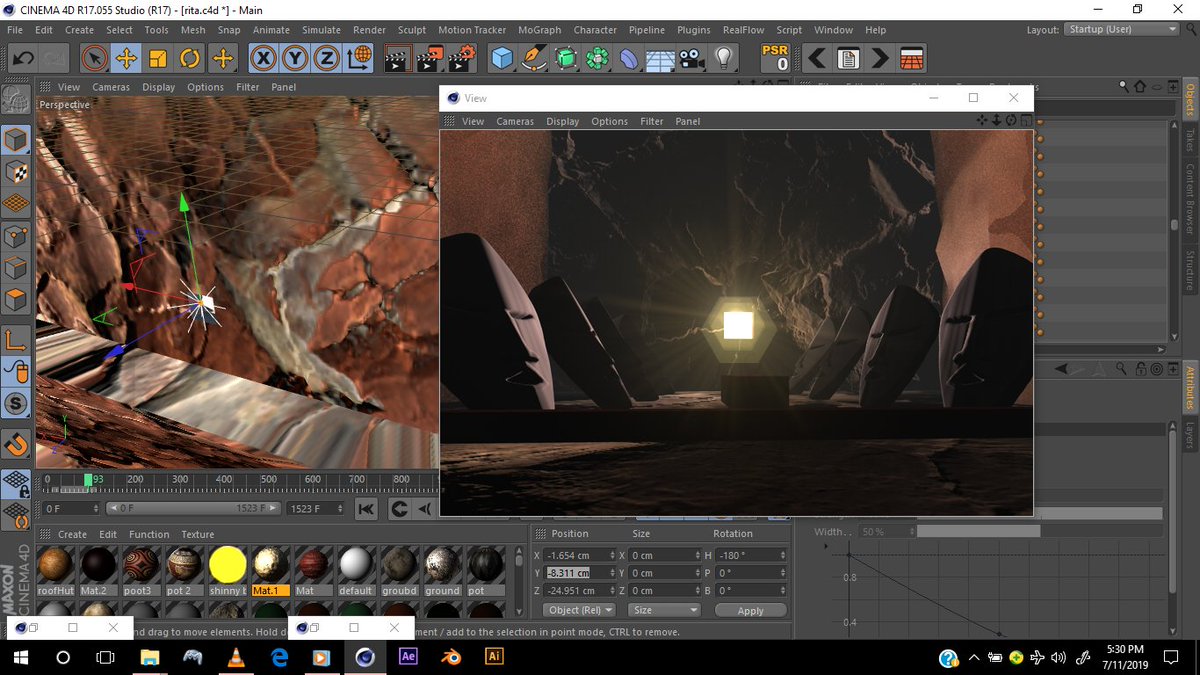The width and height of the screenshot is (1200, 675).
Task: Click the Attributes side tab
Action: [x=1190, y=386]
